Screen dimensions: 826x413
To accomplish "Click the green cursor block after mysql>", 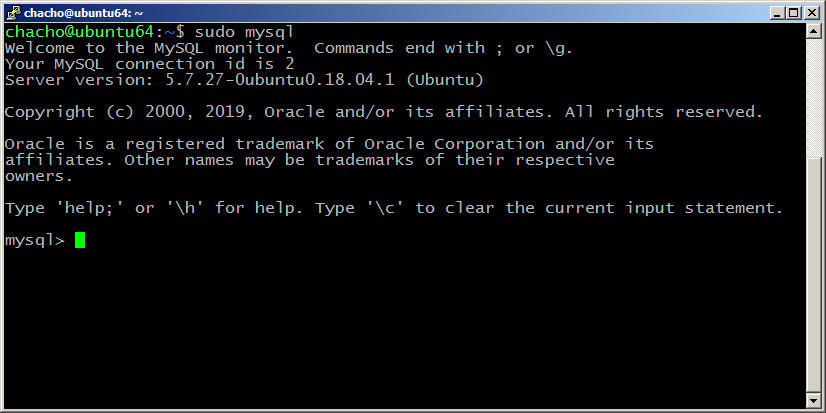I will (80, 240).
